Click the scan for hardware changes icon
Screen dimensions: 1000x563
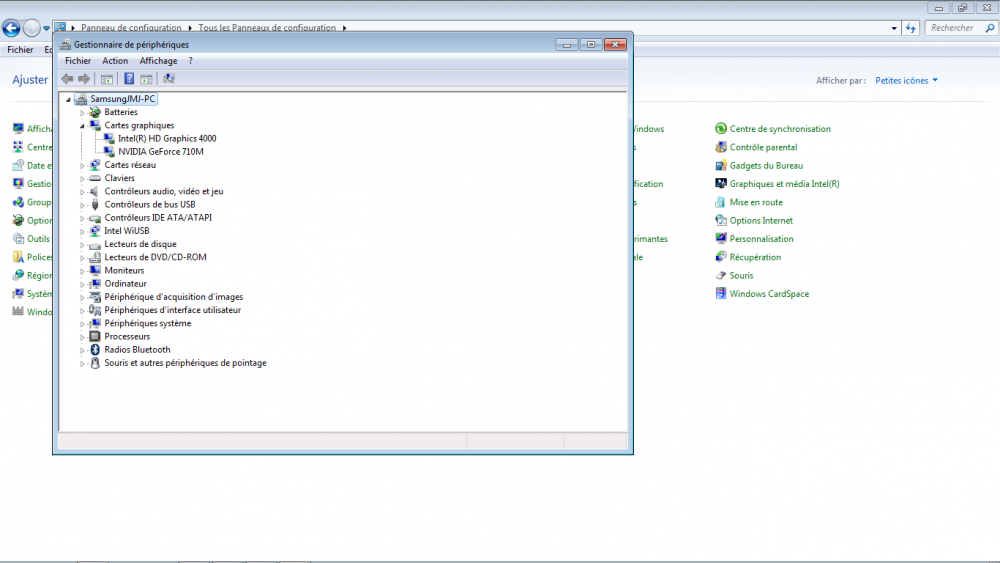pos(169,79)
